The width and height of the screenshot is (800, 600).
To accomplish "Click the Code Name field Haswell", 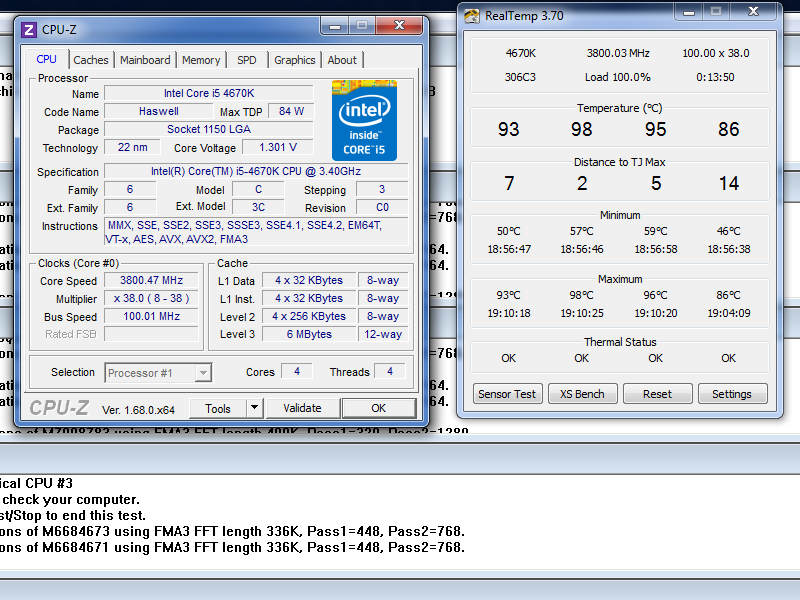I will (x=159, y=111).
